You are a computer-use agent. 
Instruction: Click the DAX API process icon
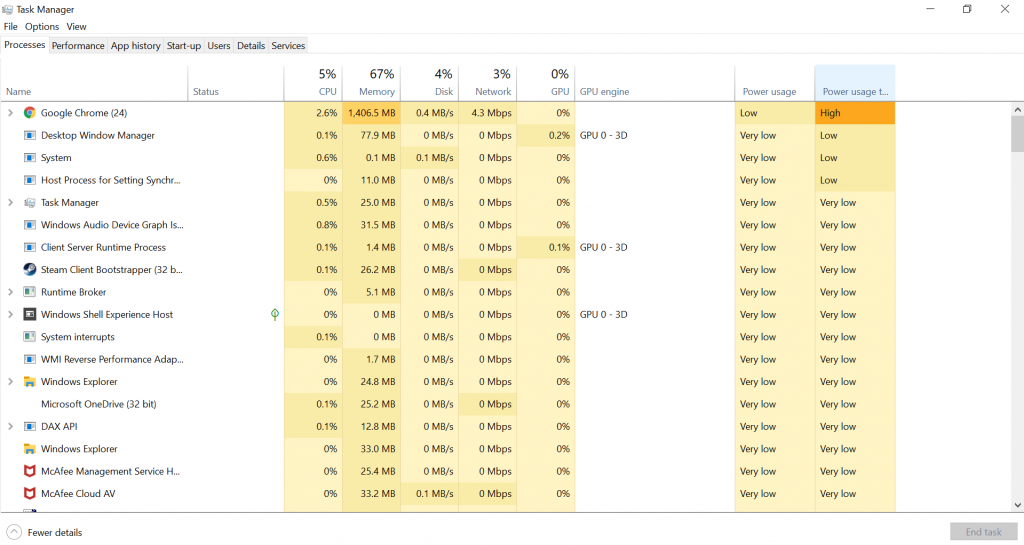coord(29,426)
